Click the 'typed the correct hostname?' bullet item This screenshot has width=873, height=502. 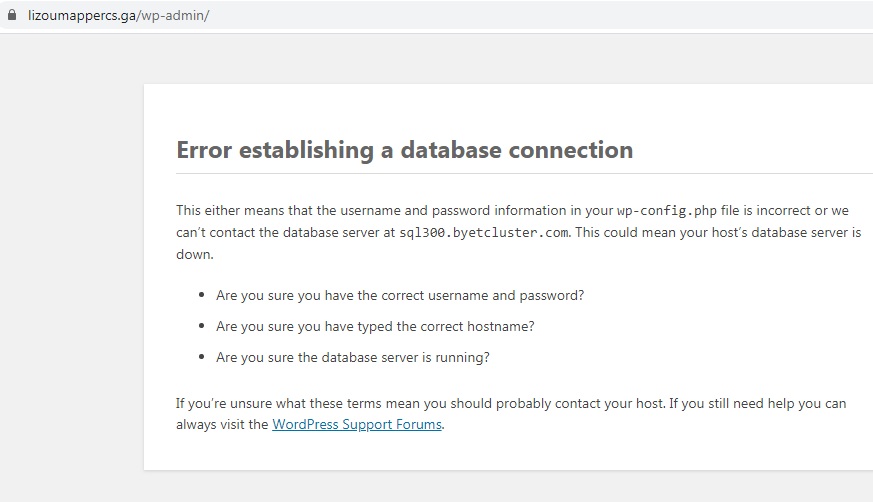[x=375, y=327]
